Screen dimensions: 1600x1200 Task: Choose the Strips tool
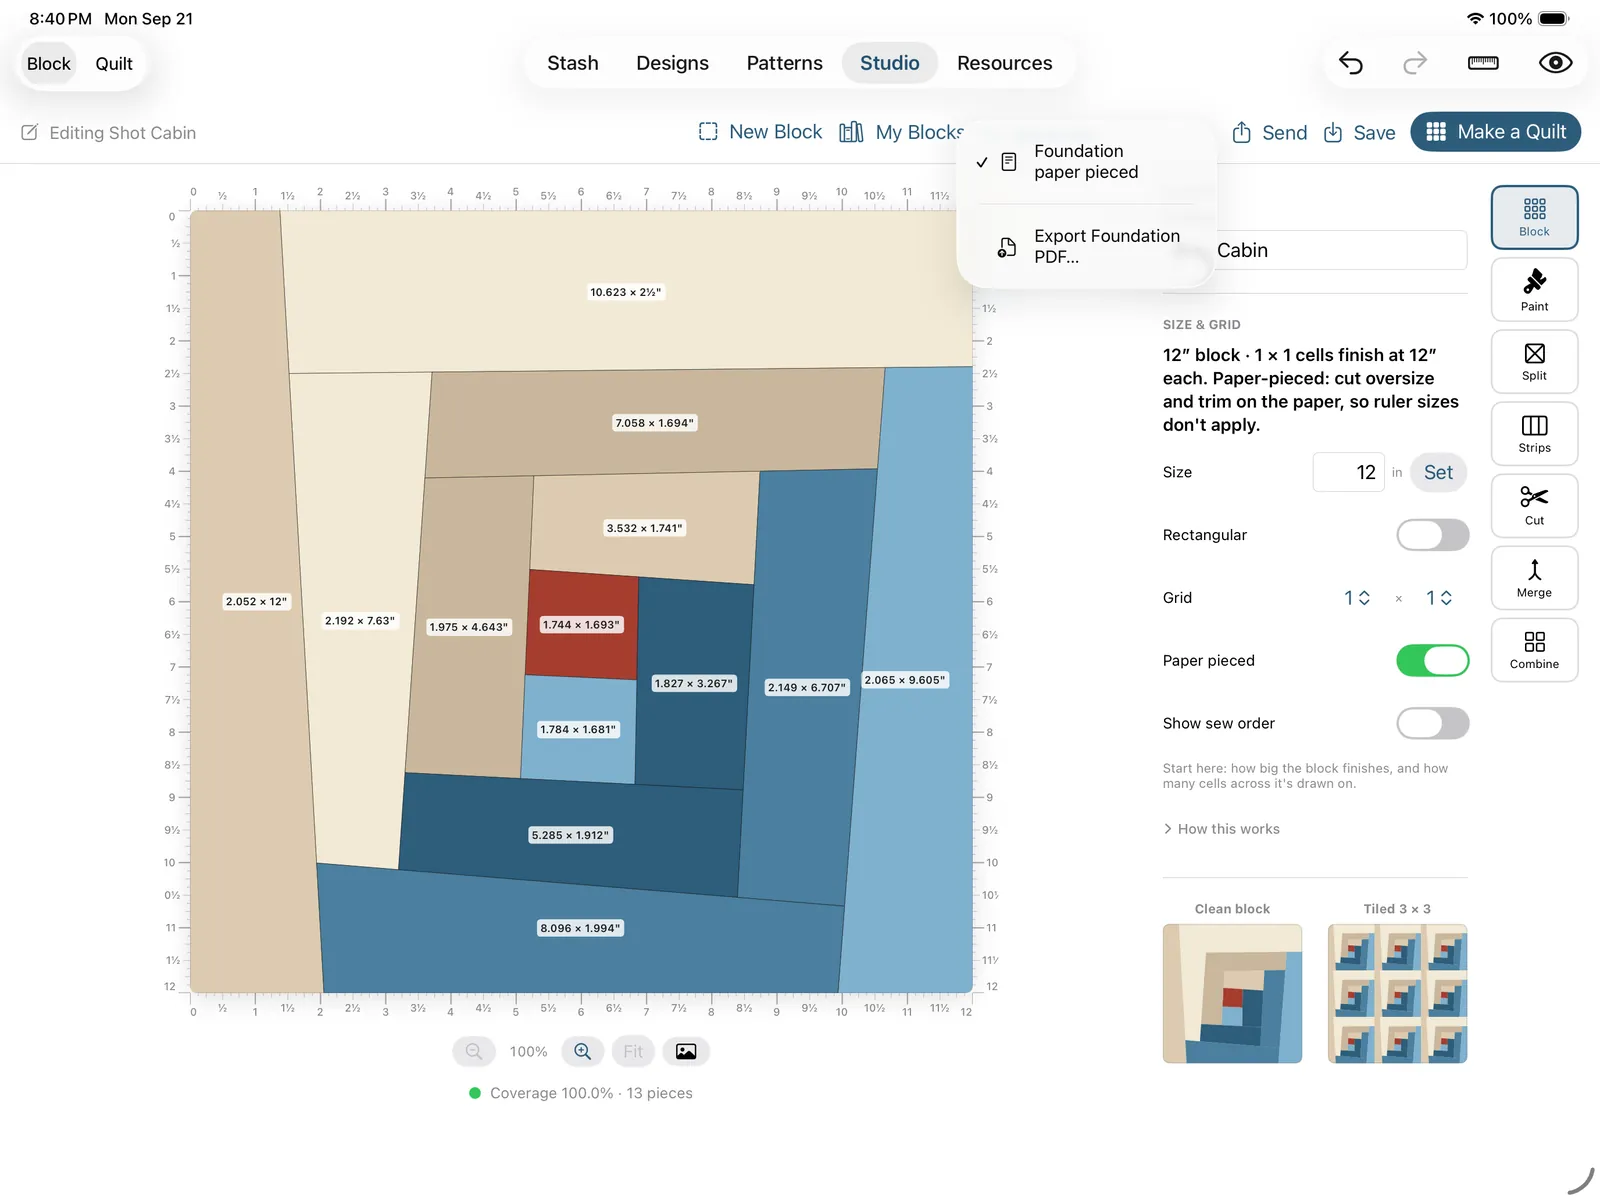1534,434
